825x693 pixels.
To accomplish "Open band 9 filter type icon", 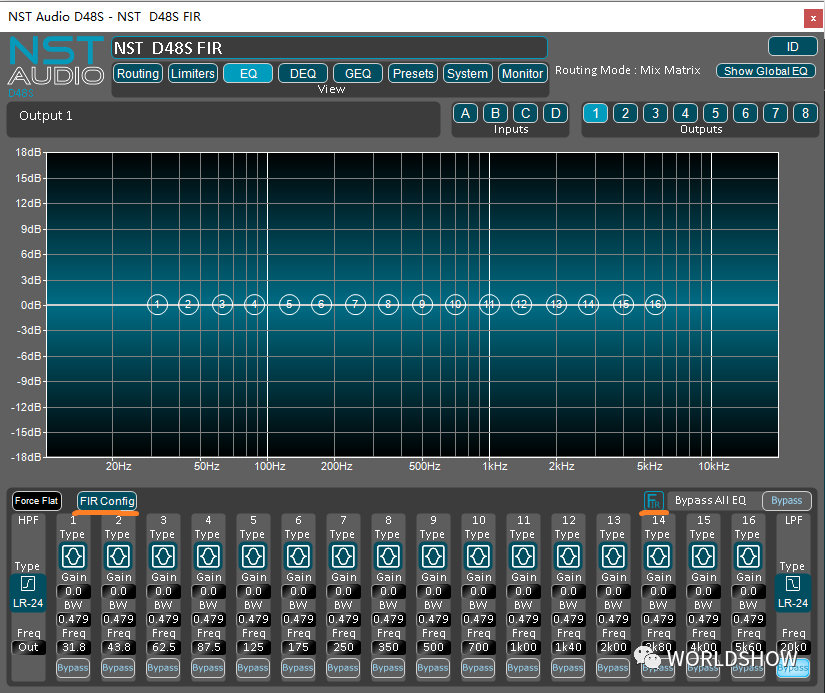I will [x=433, y=556].
